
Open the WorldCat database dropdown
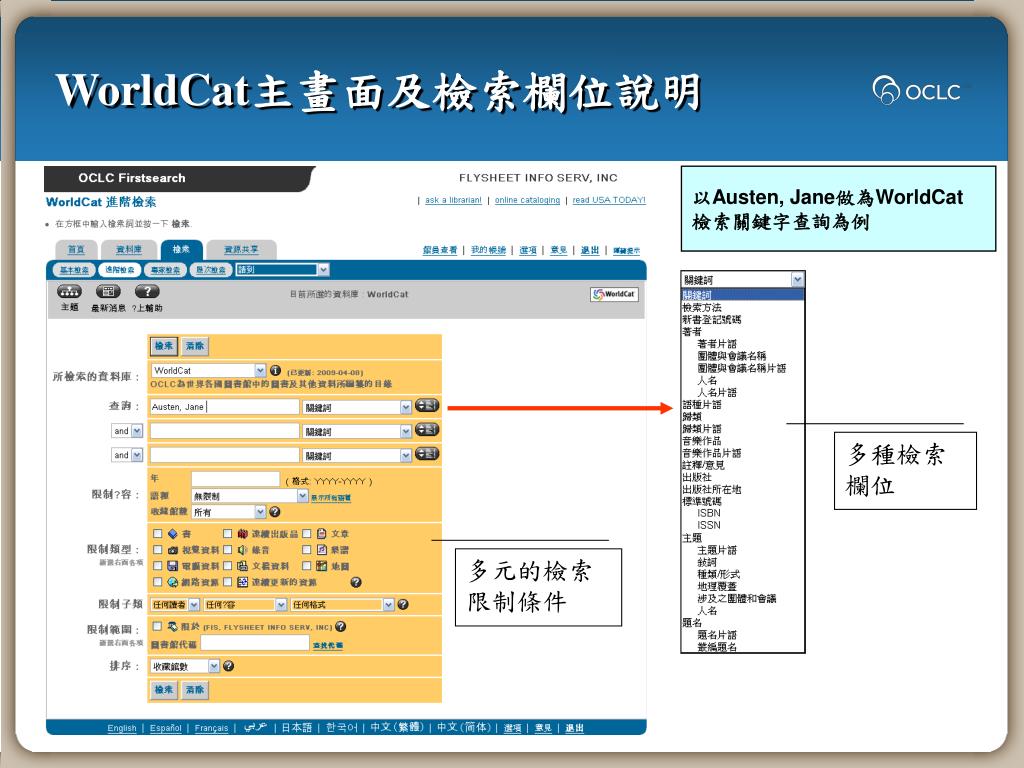pyautogui.click(x=208, y=370)
